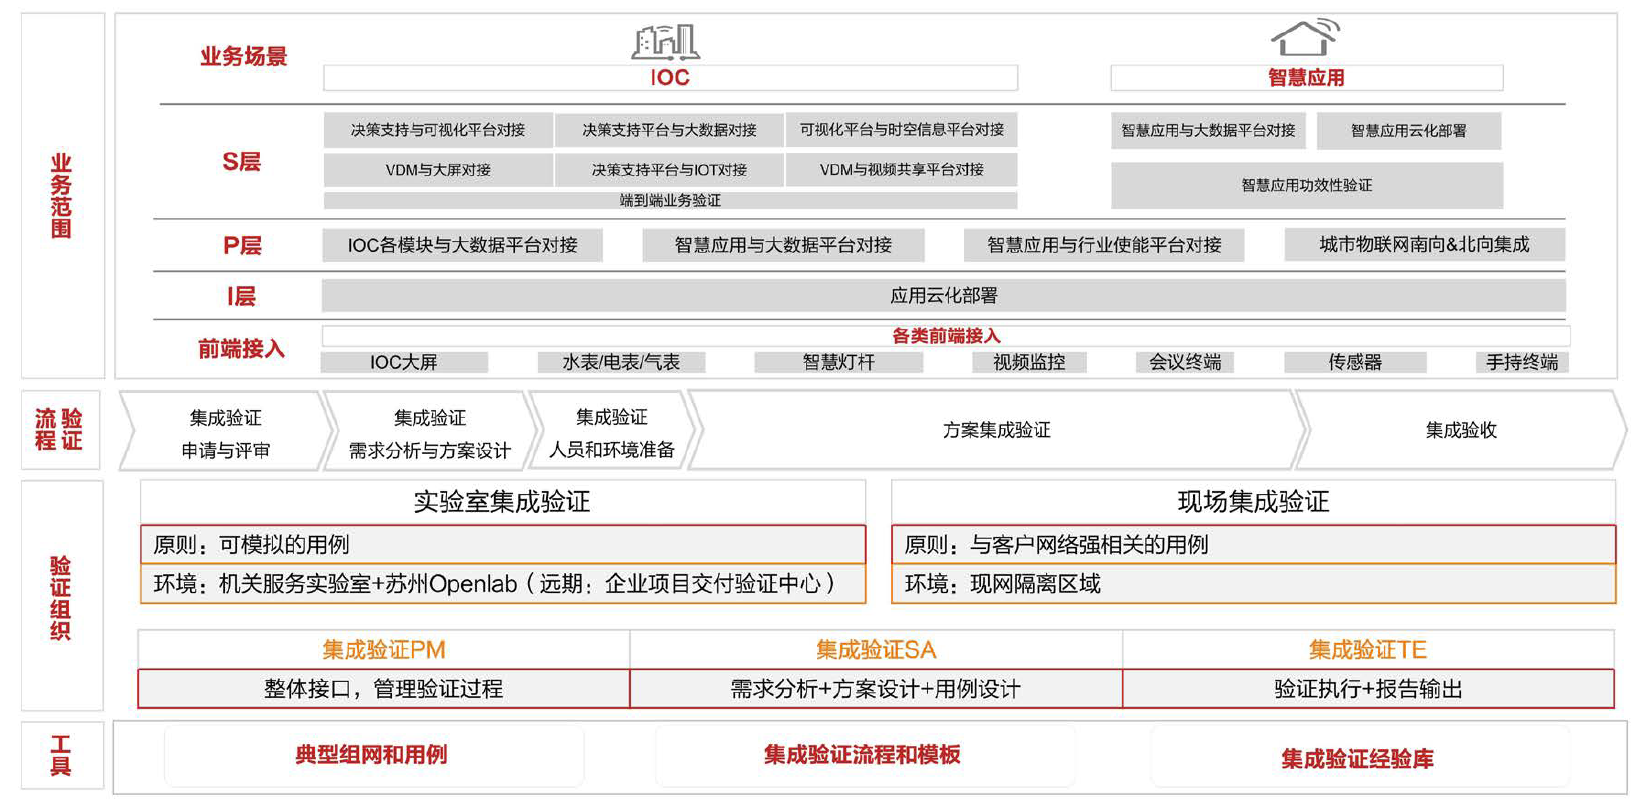Screen dimensions: 1641x807
Task: Click the IOC building icon
Action: 666,42
